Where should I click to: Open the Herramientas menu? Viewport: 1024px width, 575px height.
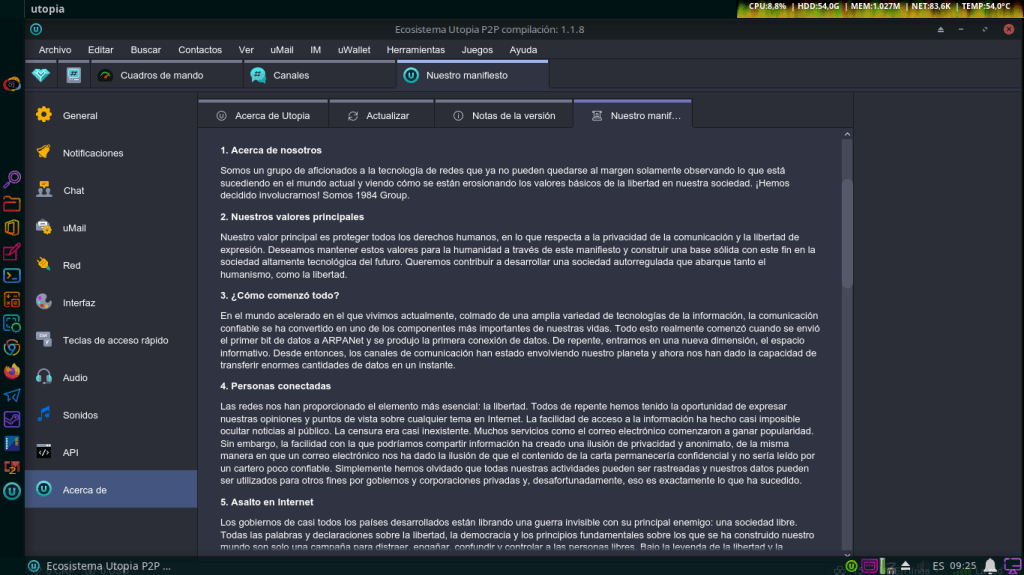click(415, 50)
